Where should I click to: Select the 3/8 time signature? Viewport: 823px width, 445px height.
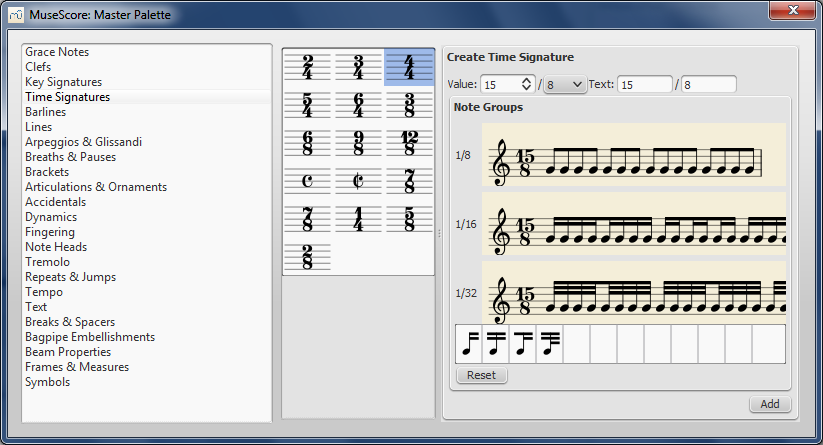point(409,105)
